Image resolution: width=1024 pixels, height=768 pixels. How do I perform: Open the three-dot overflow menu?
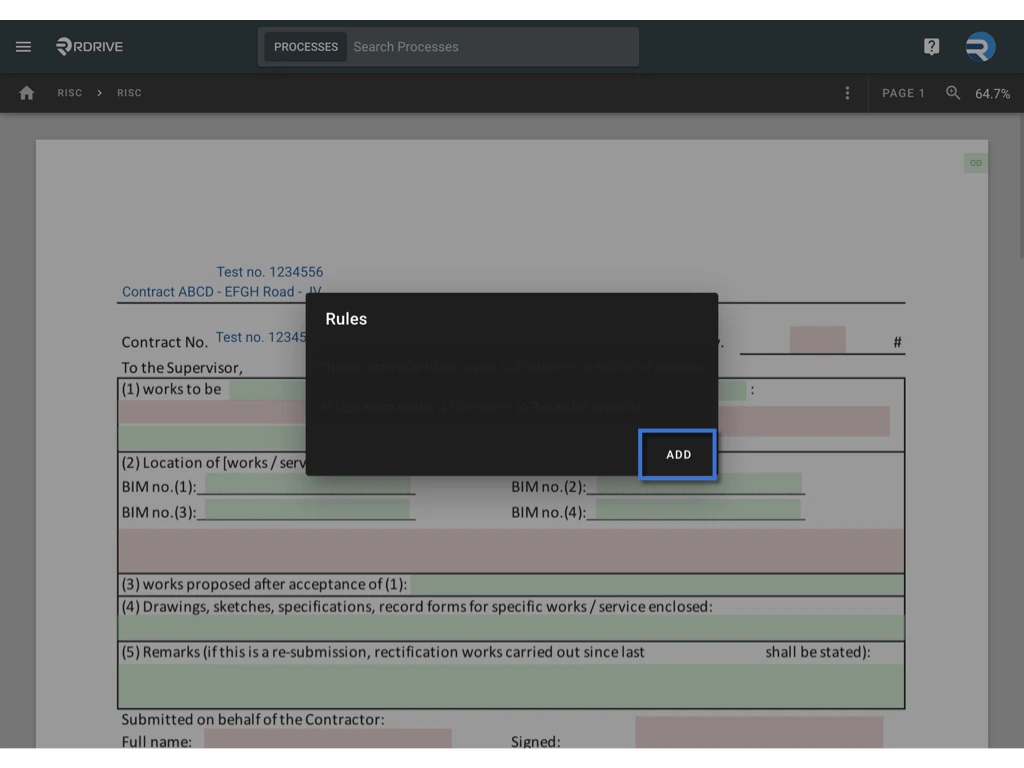pyautogui.click(x=847, y=92)
